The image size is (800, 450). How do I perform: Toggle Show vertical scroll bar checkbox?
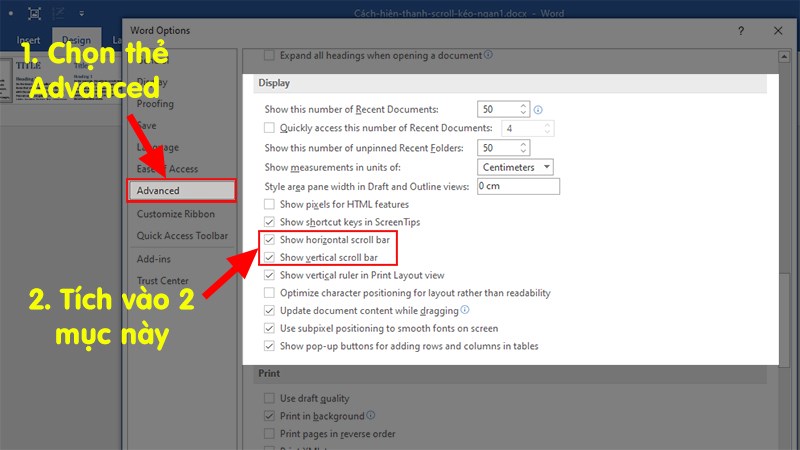click(269, 258)
